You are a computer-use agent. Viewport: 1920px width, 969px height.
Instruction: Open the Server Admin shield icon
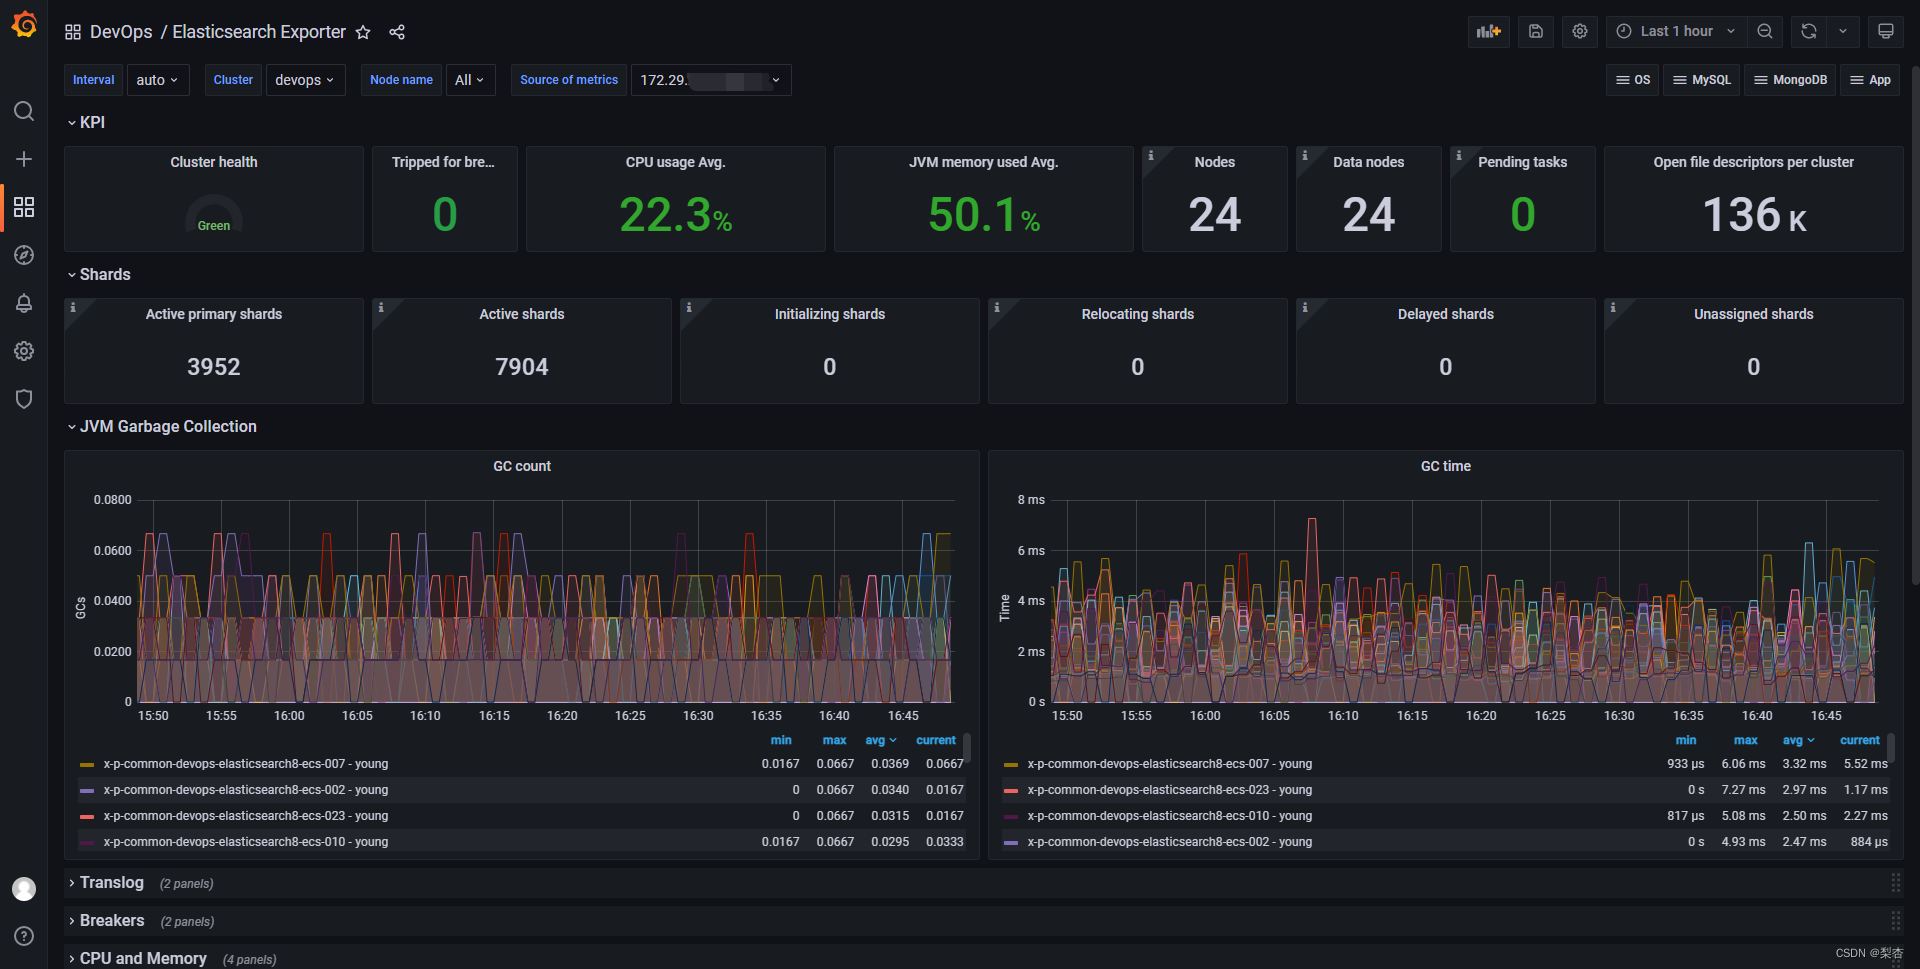[24, 399]
